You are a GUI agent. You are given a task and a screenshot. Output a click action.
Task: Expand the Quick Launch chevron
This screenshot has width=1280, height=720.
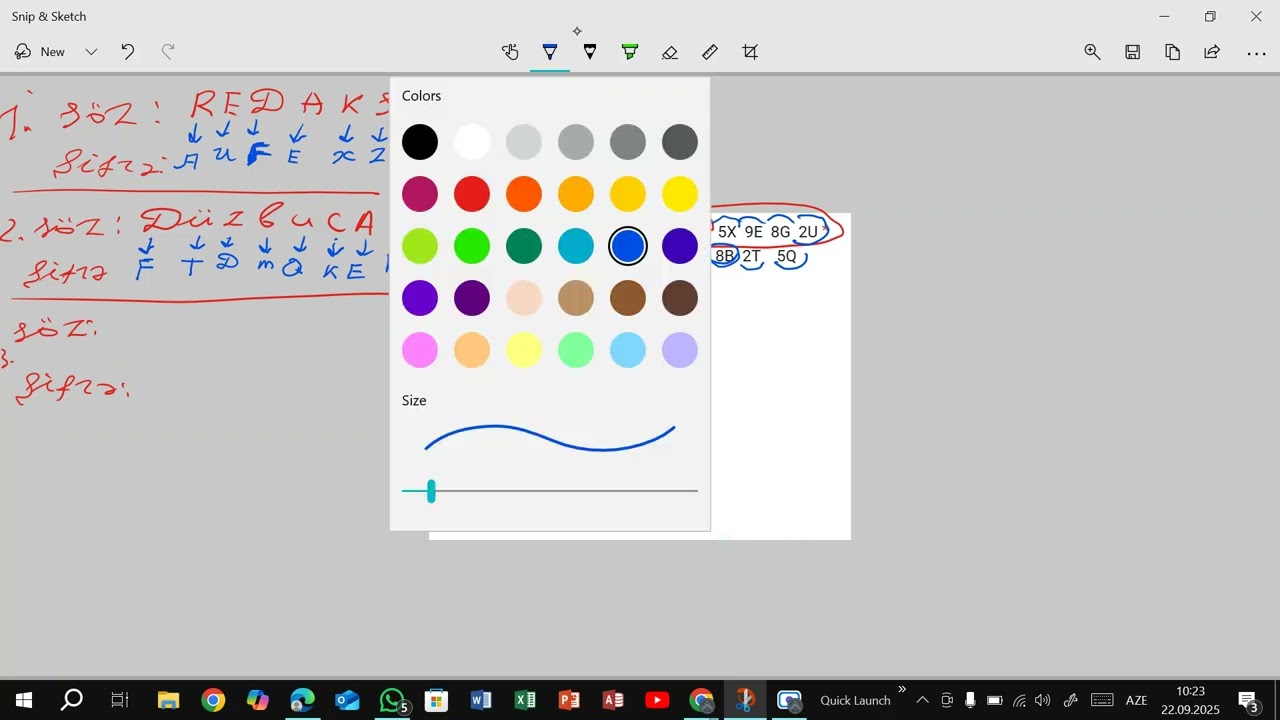pyautogui.click(x=902, y=689)
